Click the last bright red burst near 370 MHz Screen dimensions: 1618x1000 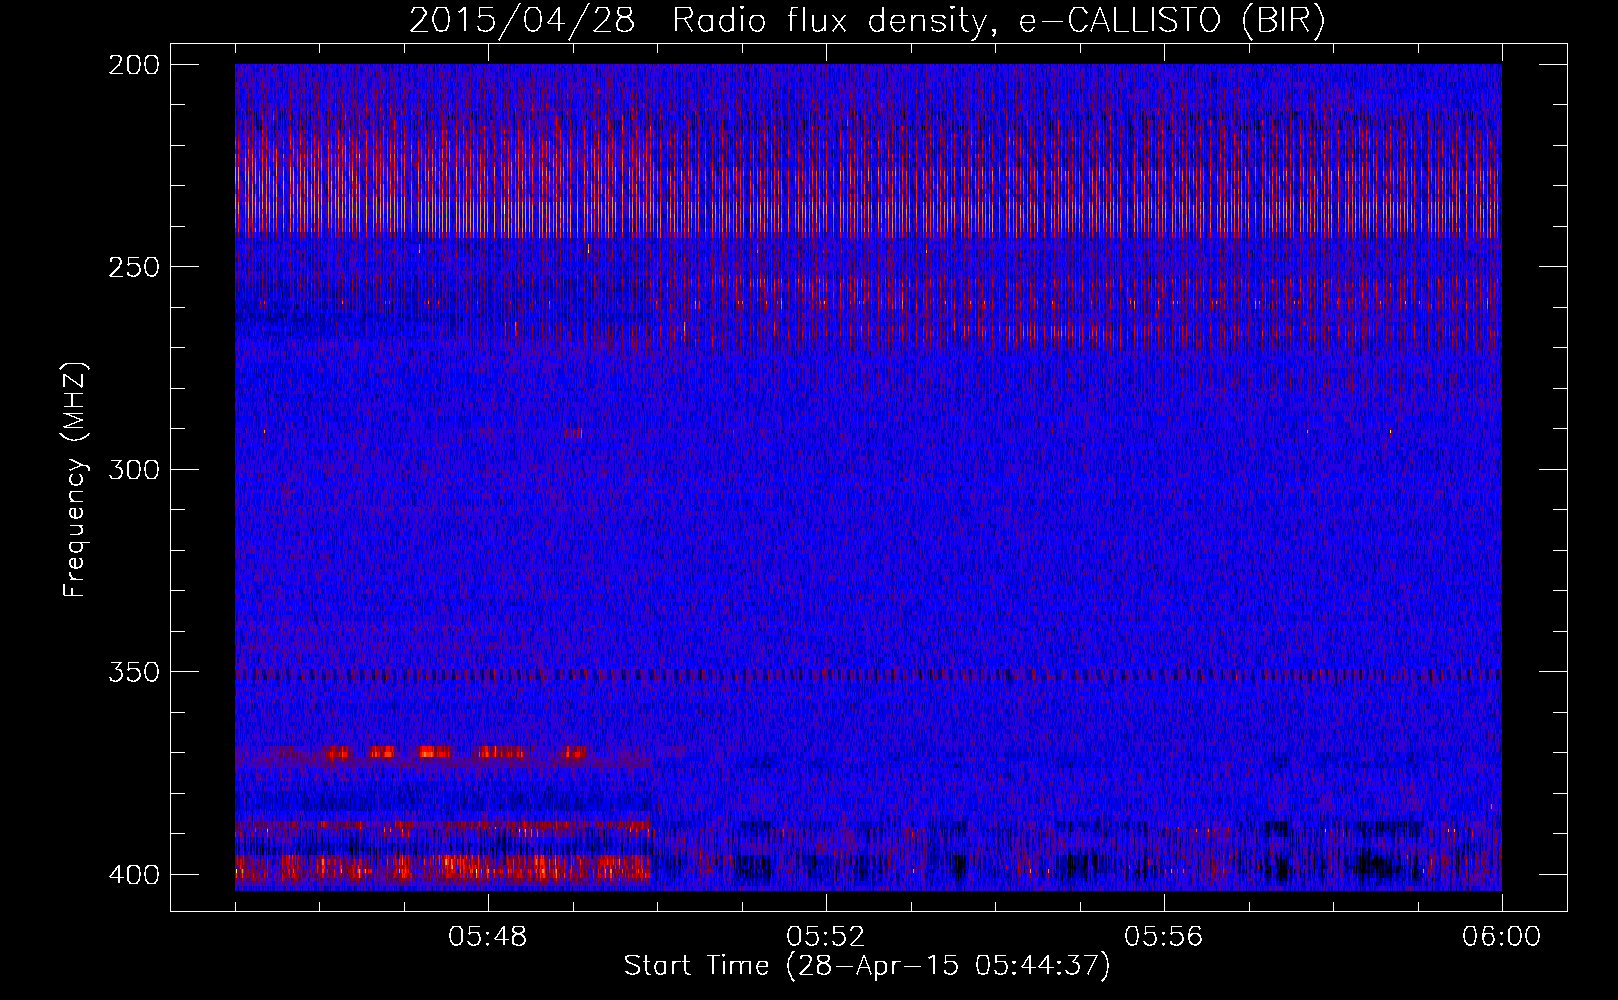click(x=574, y=752)
